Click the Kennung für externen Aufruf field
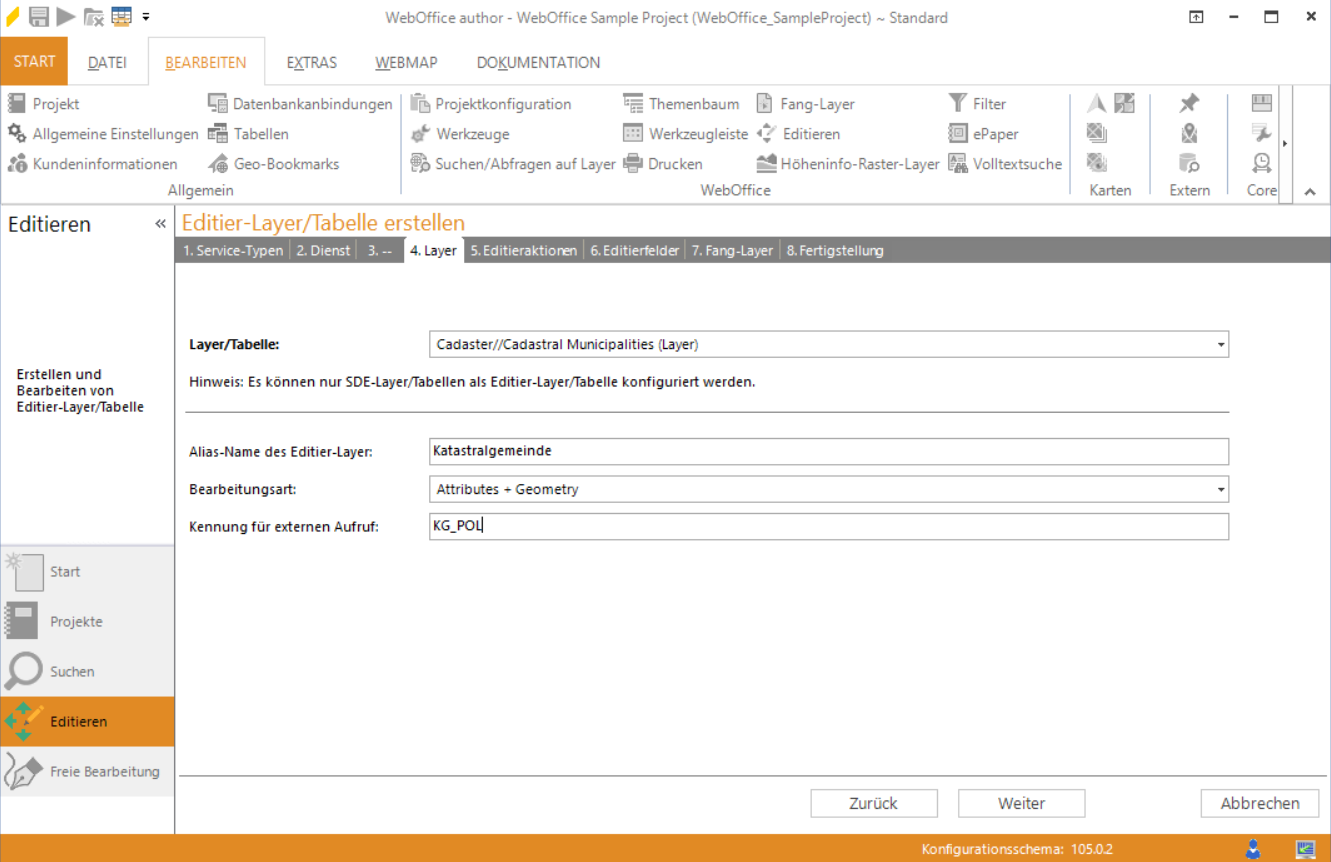The height and width of the screenshot is (862, 1331). [x=827, y=527]
